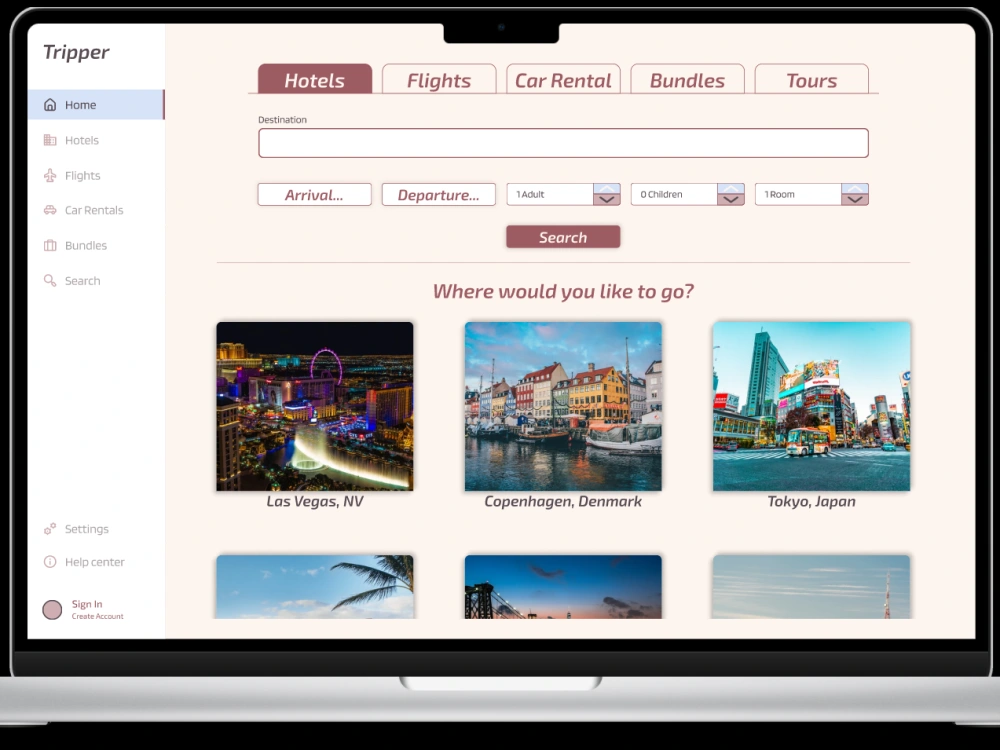Switch to the Hotels tab

click(315, 79)
